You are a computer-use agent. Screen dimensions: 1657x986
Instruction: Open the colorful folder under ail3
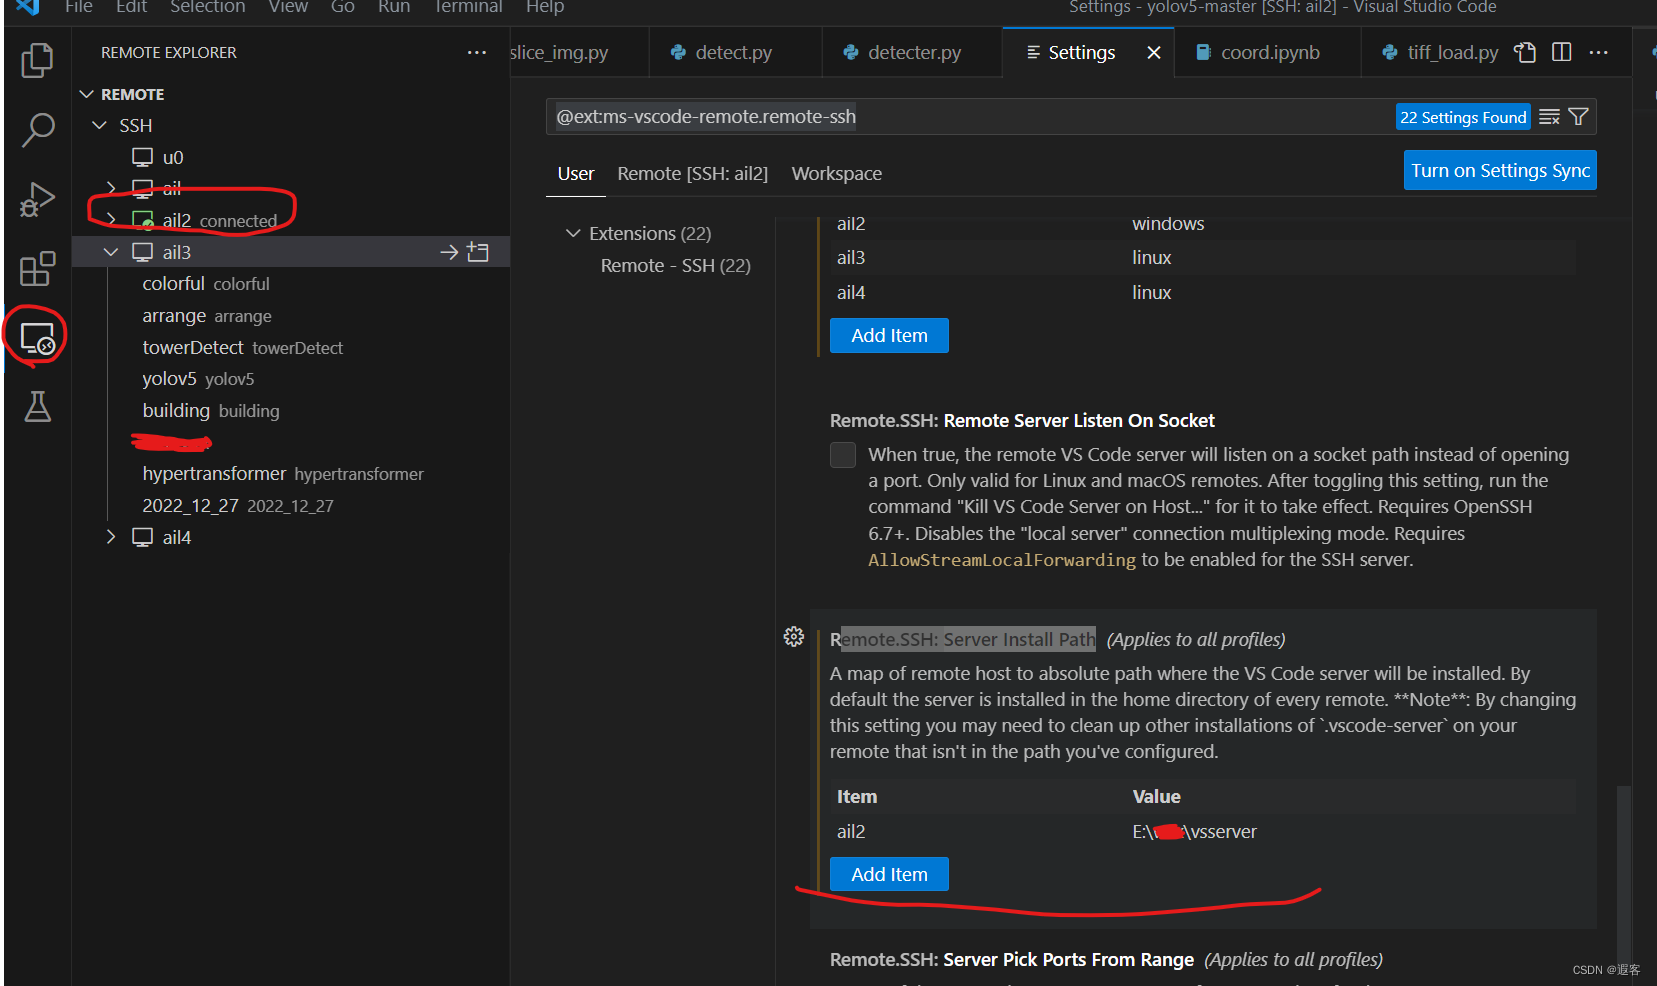point(206,284)
